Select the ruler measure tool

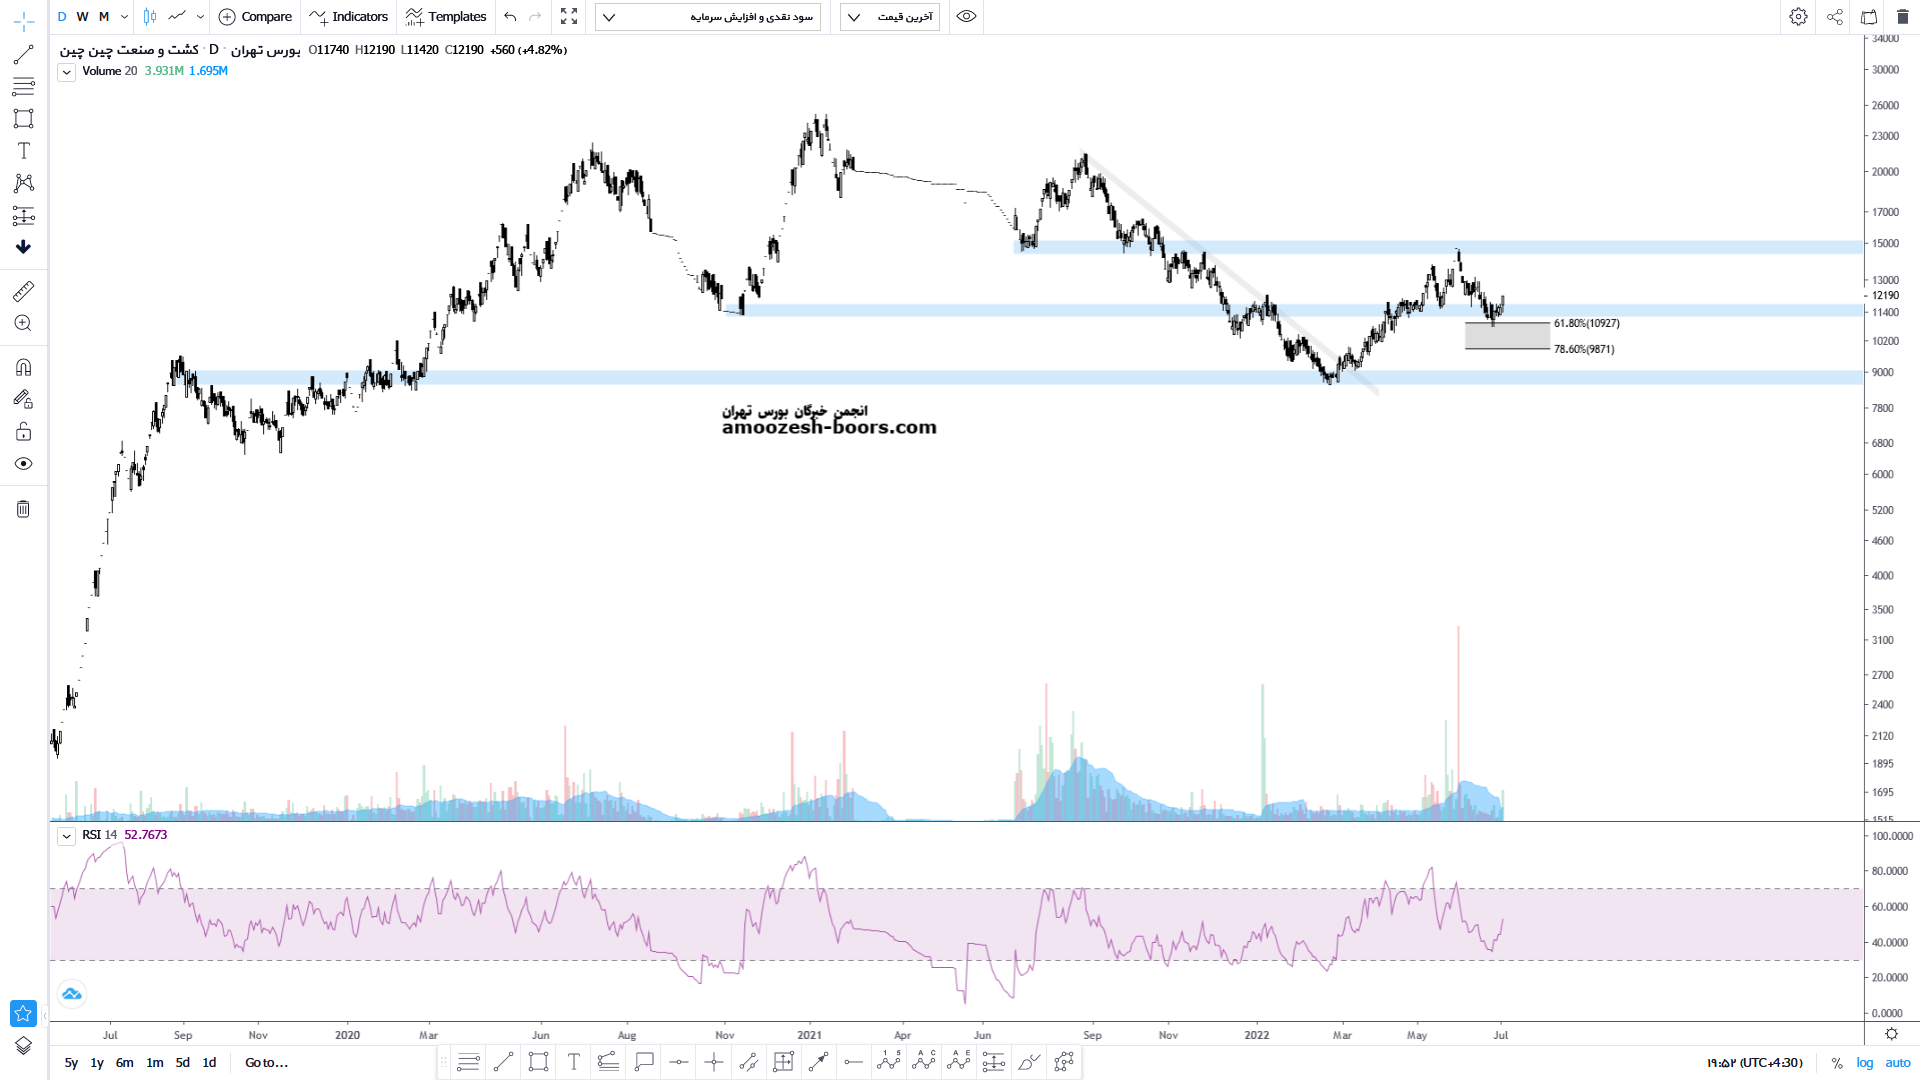23,291
